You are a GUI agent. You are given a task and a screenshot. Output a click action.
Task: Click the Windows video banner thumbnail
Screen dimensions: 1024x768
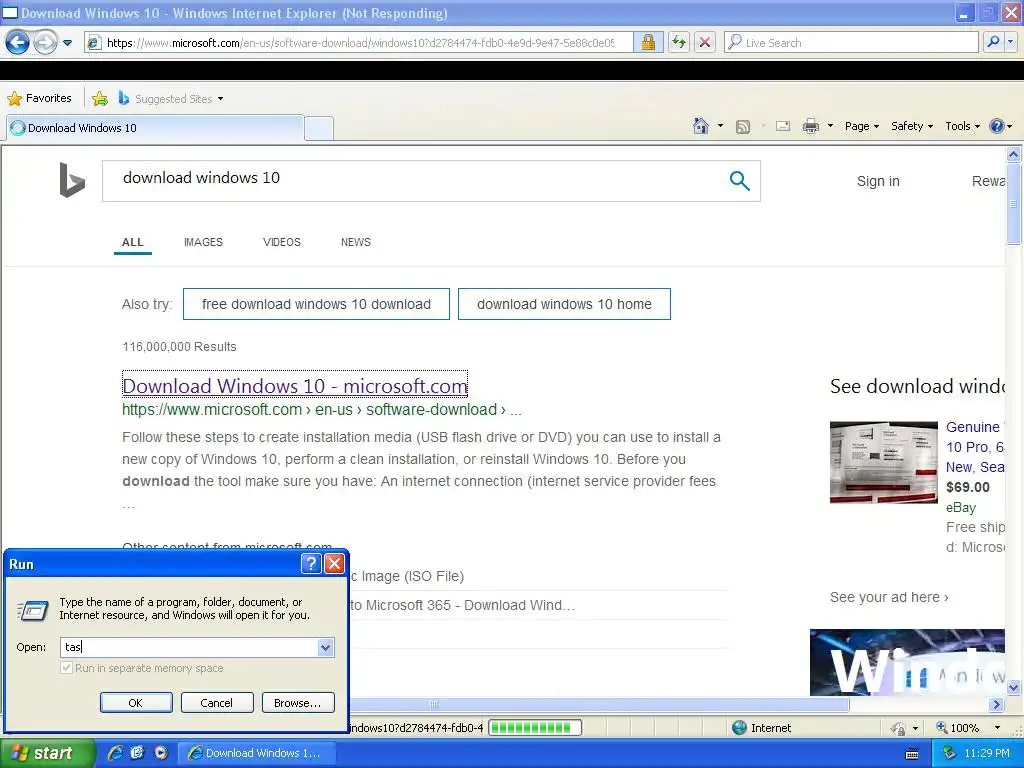click(907, 662)
